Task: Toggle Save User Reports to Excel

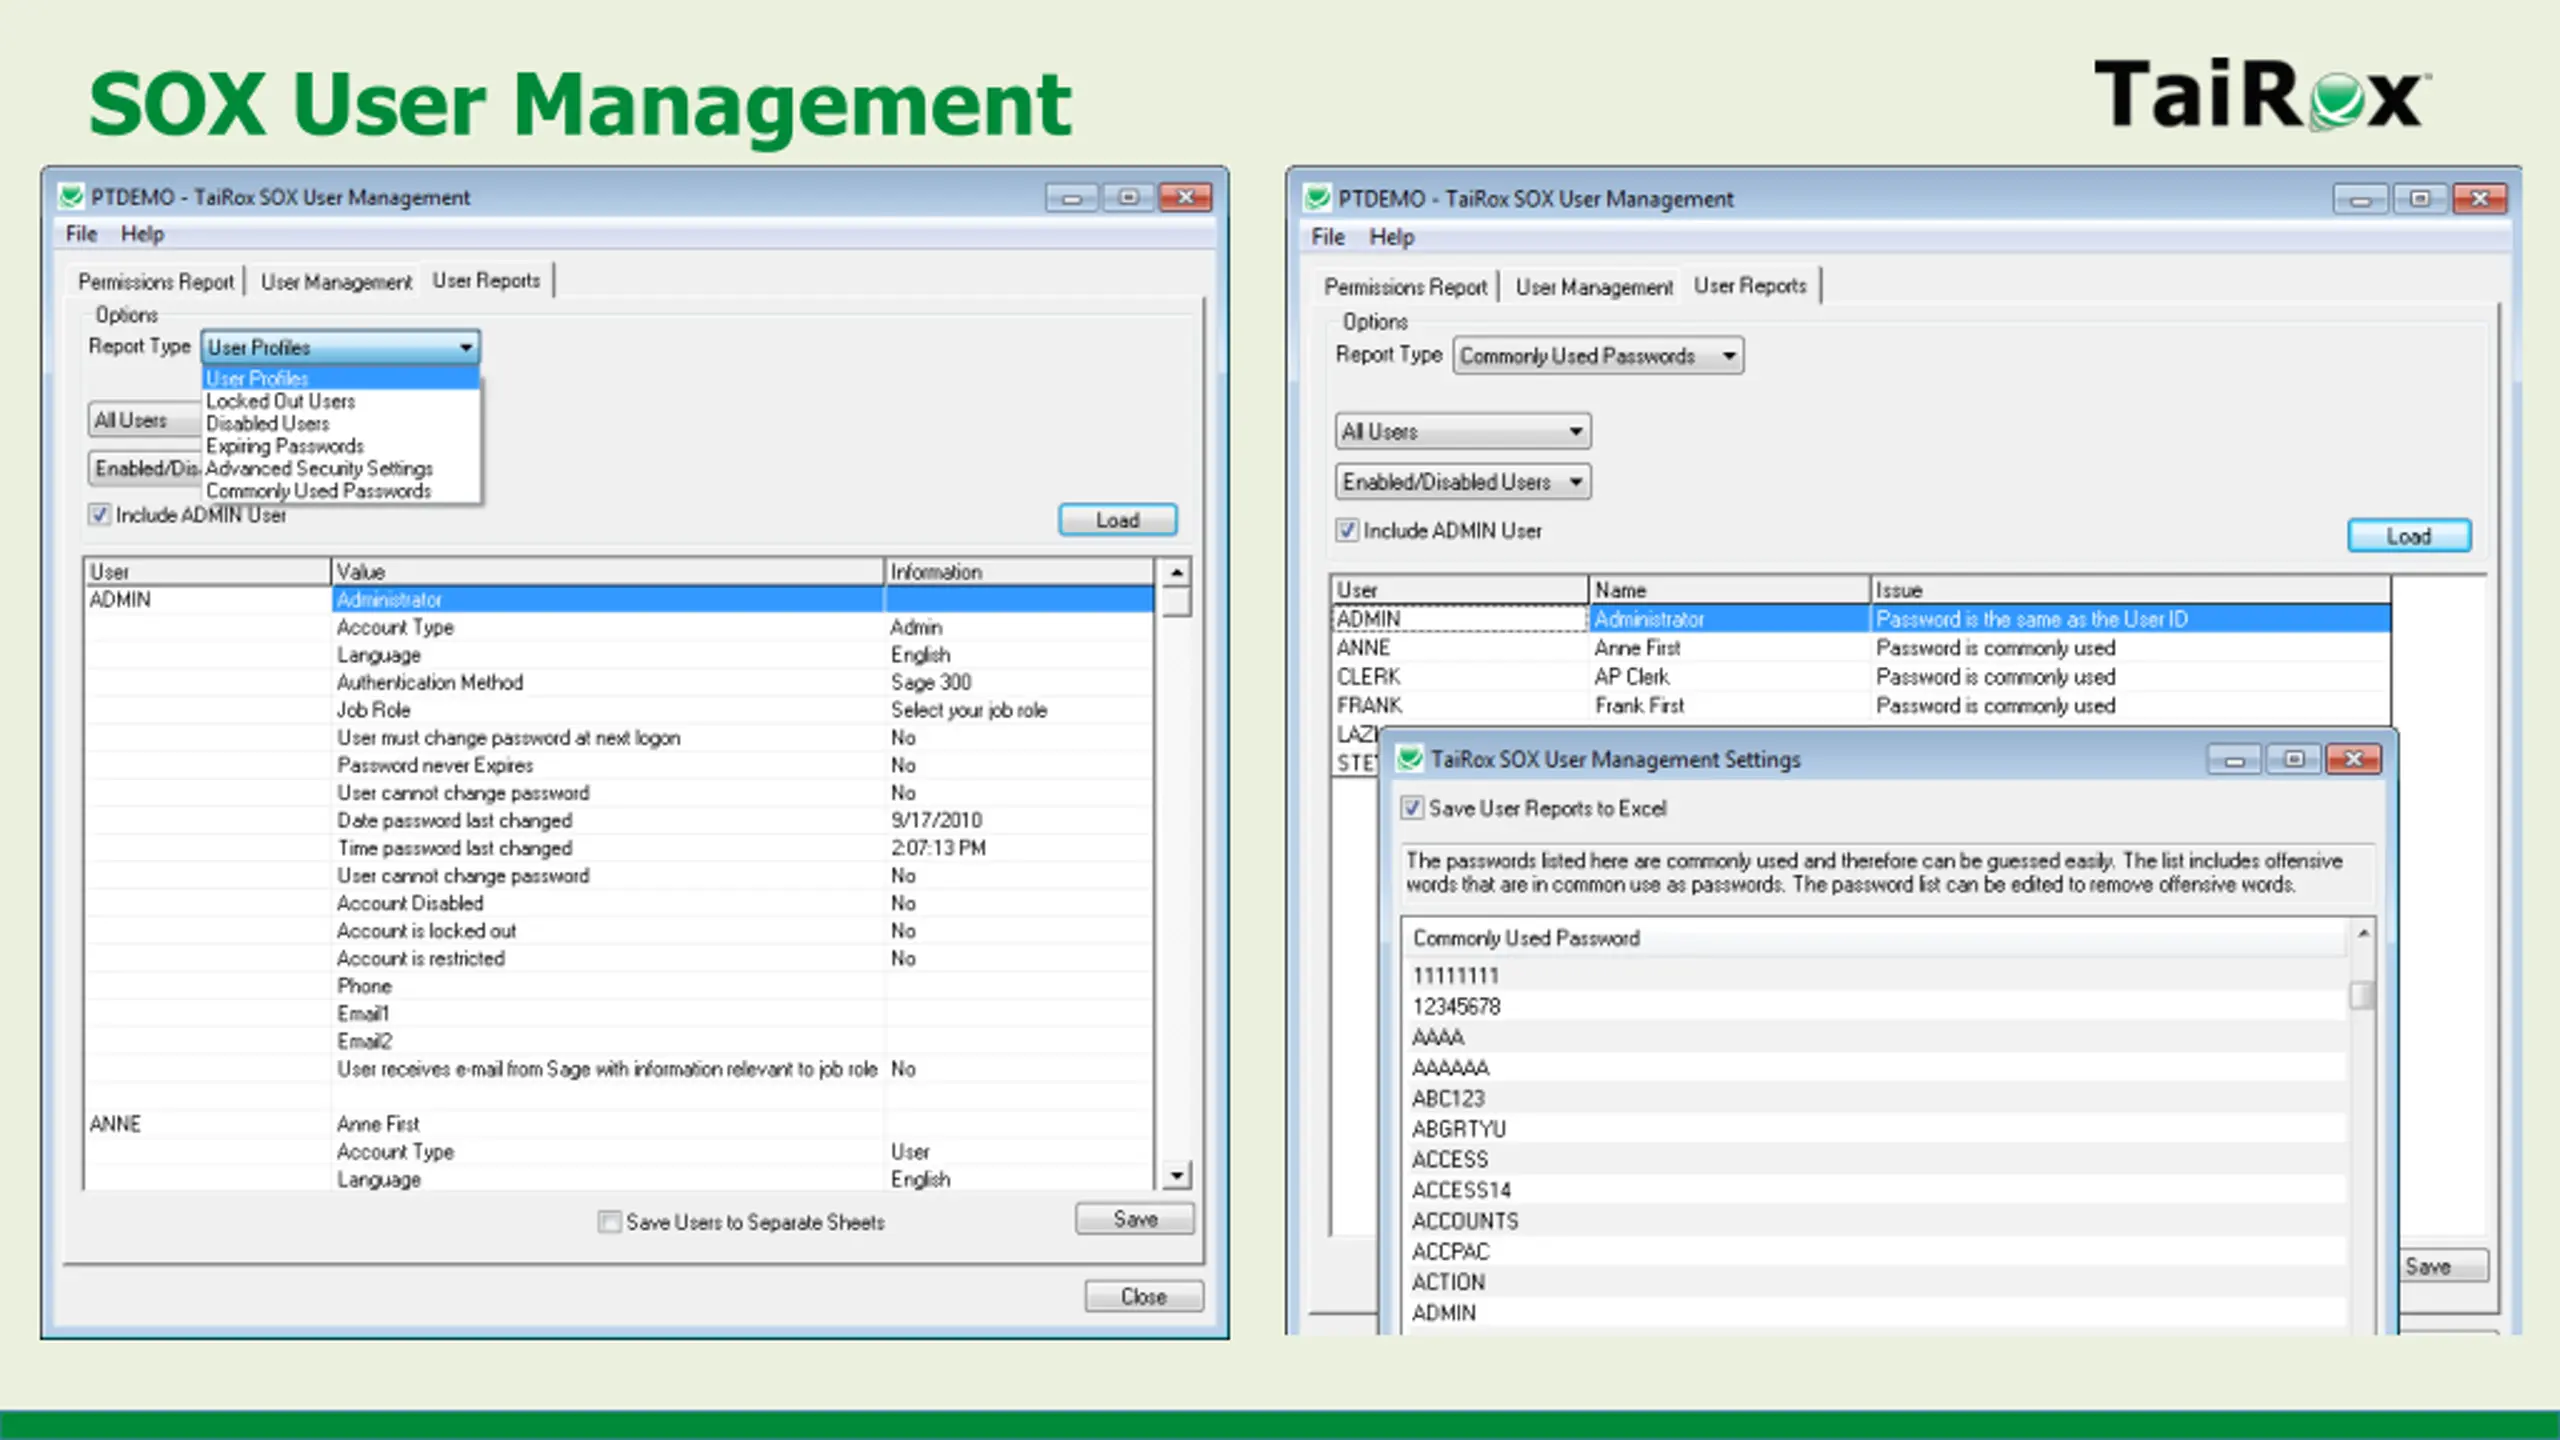Action: pyautogui.click(x=1411, y=808)
